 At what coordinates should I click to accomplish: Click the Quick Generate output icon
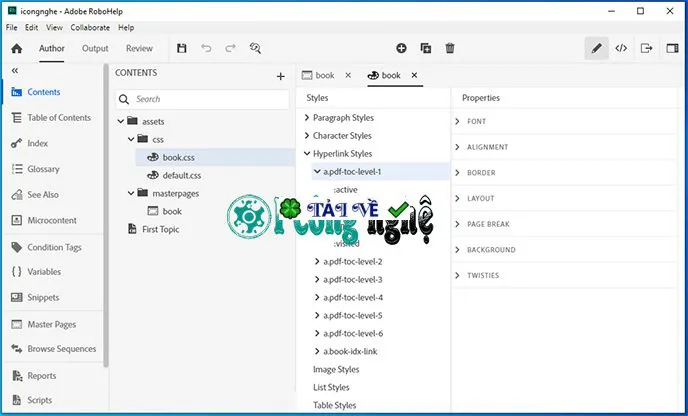[x=646, y=48]
